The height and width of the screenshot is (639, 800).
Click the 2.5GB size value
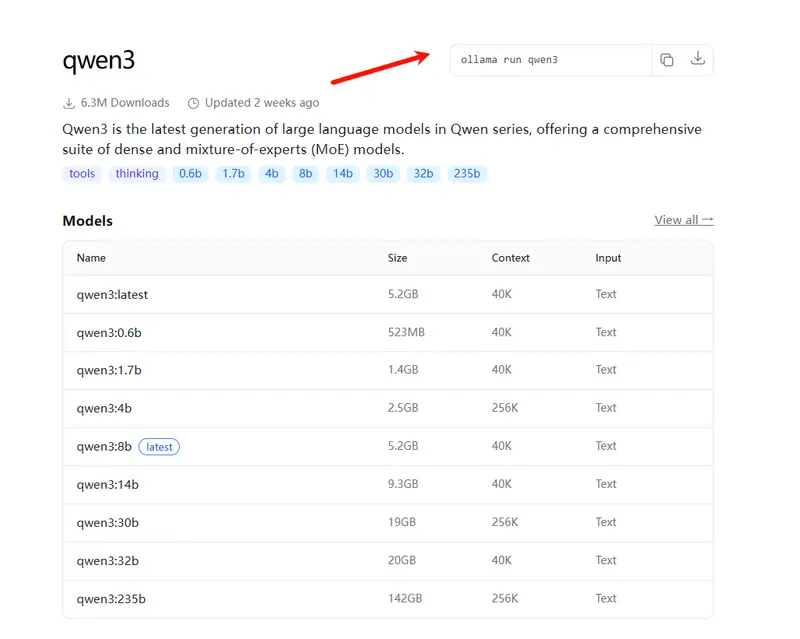tap(403, 408)
